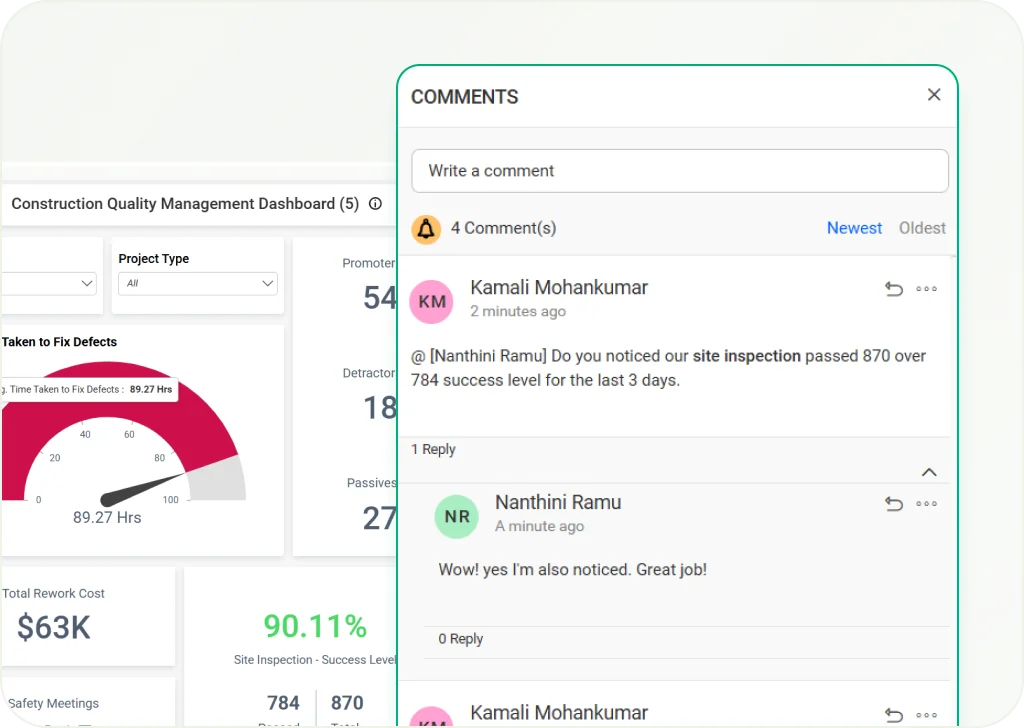Reply to Kamali Mohankumar's first comment

[x=893, y=289]
